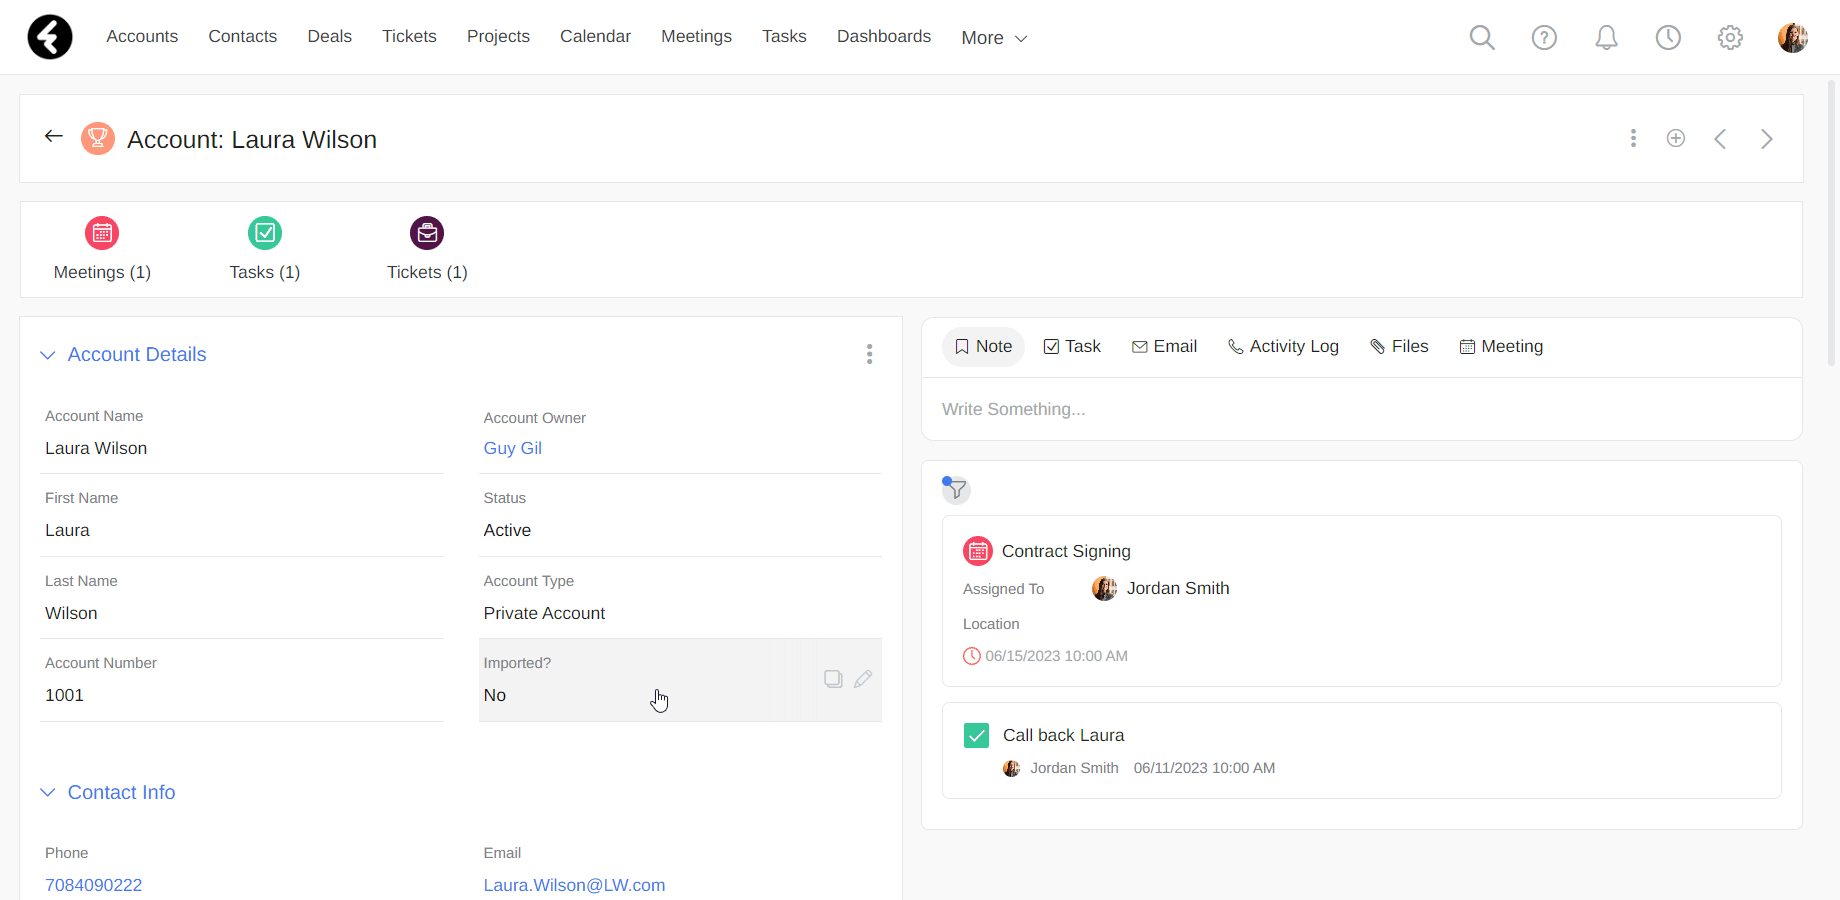Click the First Name value Laura
The width and height of the screenshot is (1840, 900).
[x=67, y=530]
